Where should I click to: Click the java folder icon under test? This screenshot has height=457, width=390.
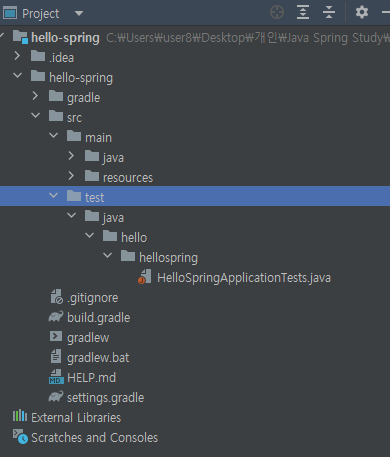point(92,216)
